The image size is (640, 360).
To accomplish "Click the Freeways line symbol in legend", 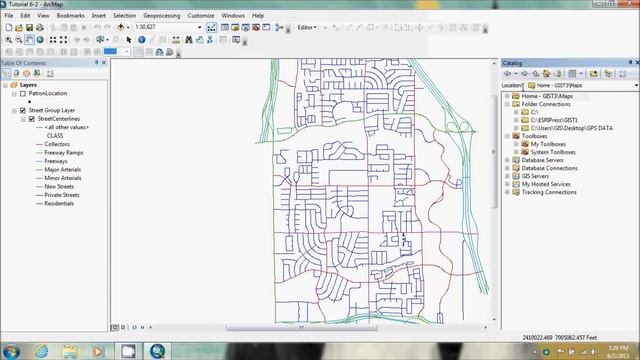I will pyautogui.click(x=39, y=161).
